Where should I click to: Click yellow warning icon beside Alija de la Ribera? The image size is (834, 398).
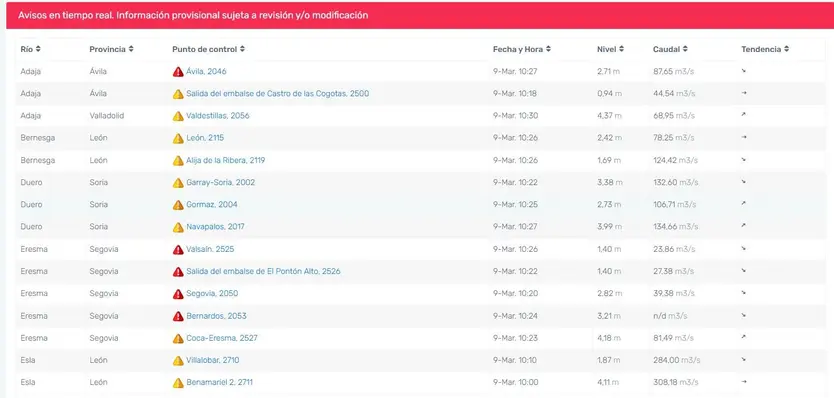pyautogui.click(x=178, y=160)
